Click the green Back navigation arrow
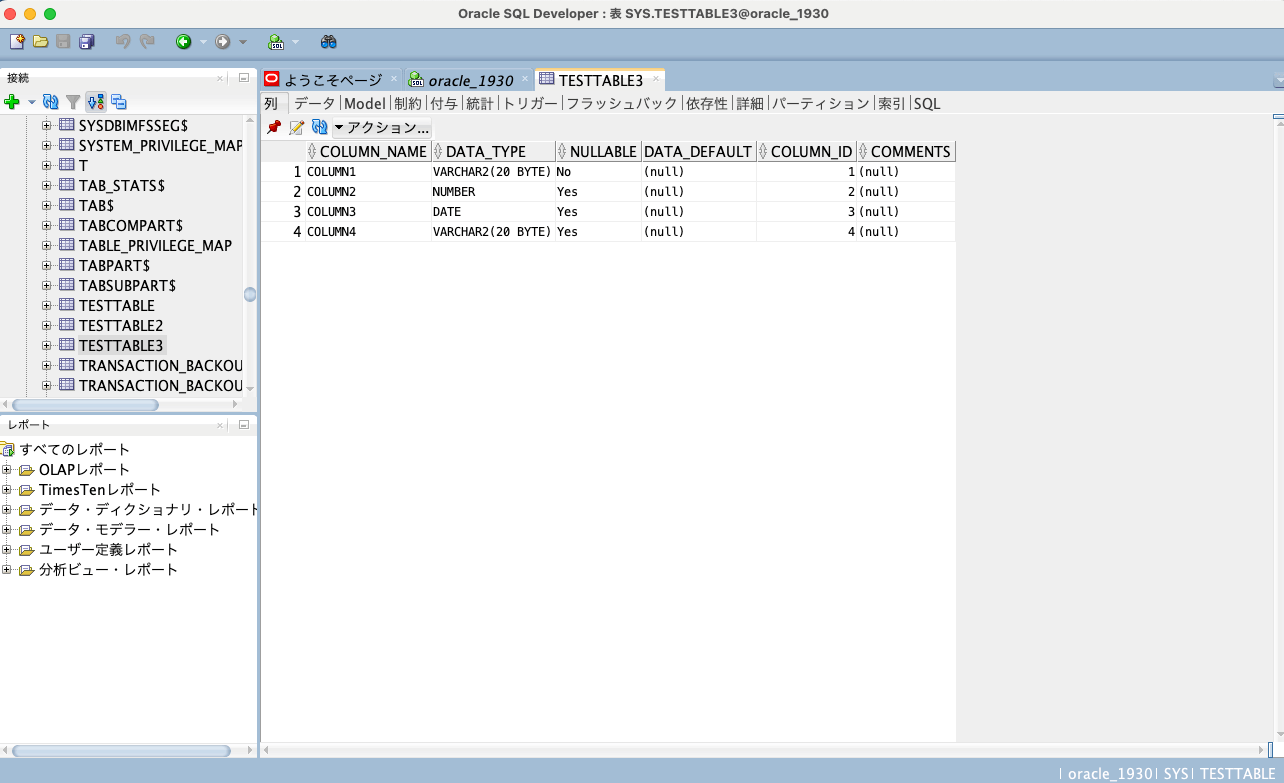This screenshot has height=783, width=1284. pos(184,42)
